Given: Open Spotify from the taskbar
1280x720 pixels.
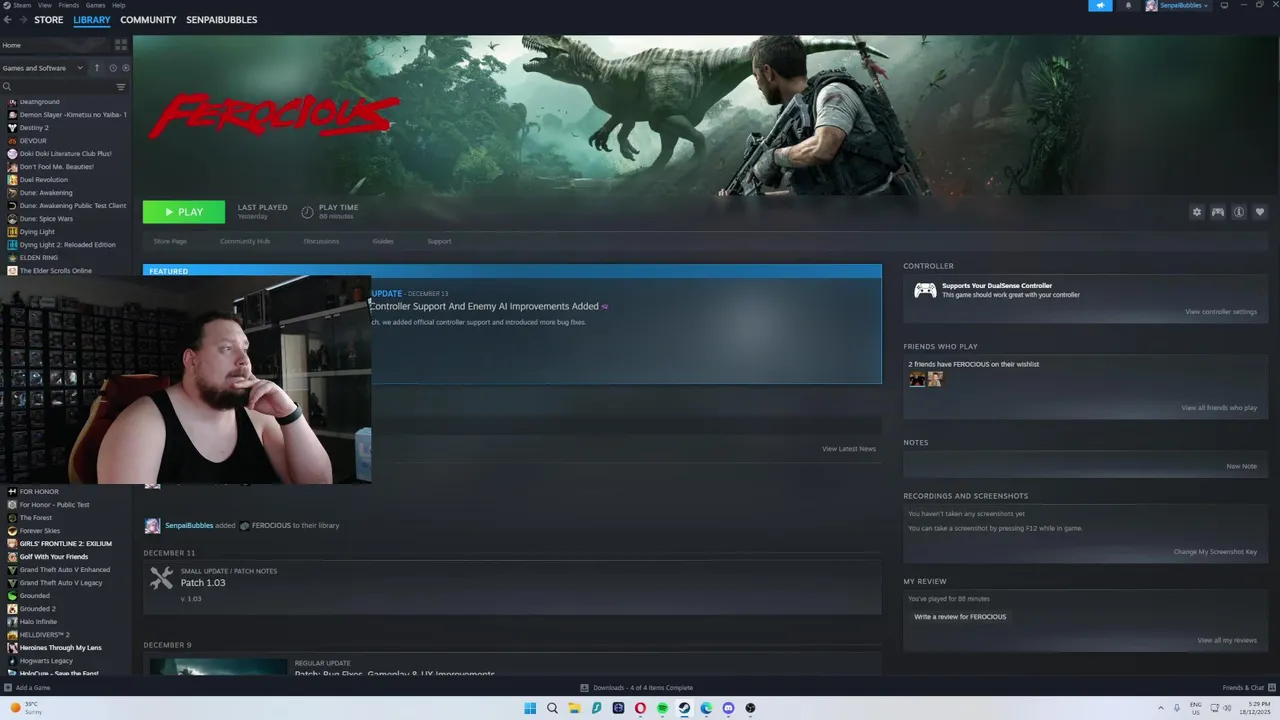Looking at the screenshot, I should click(x=662, y=708).
